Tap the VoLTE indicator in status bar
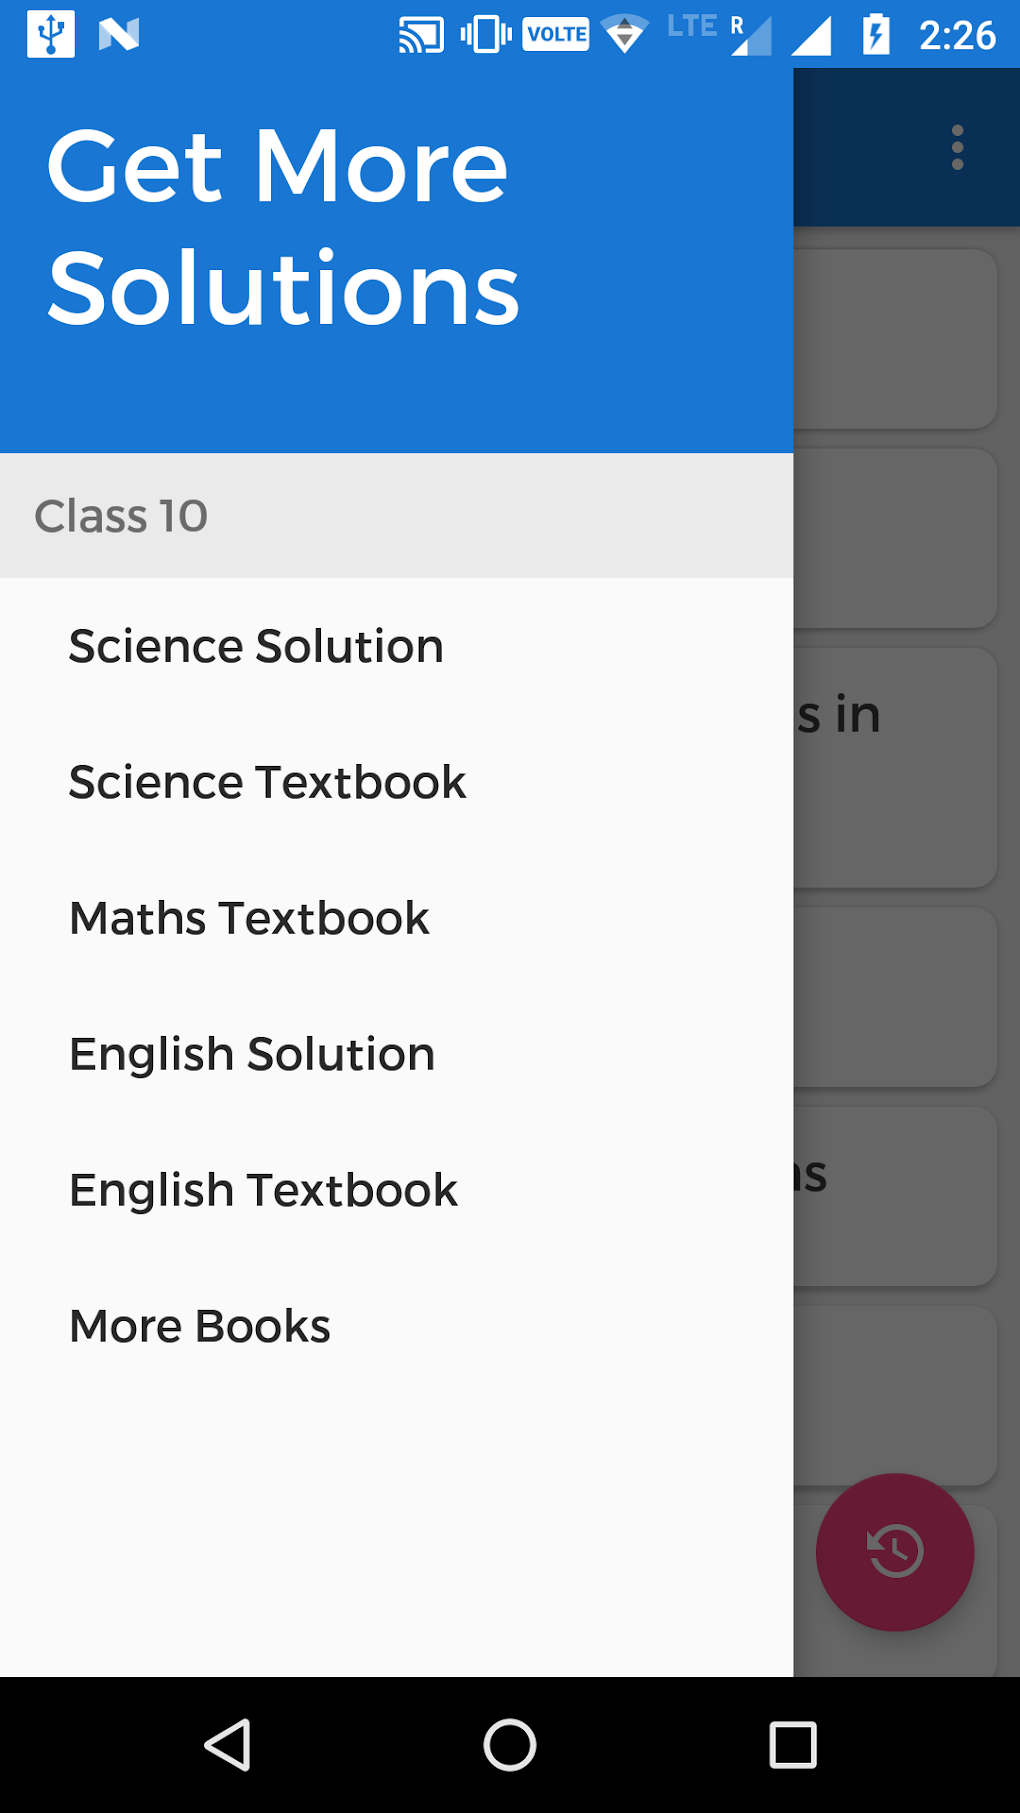The width and height of the screenshot is (1020, 1813). click(x=556, y=35)
